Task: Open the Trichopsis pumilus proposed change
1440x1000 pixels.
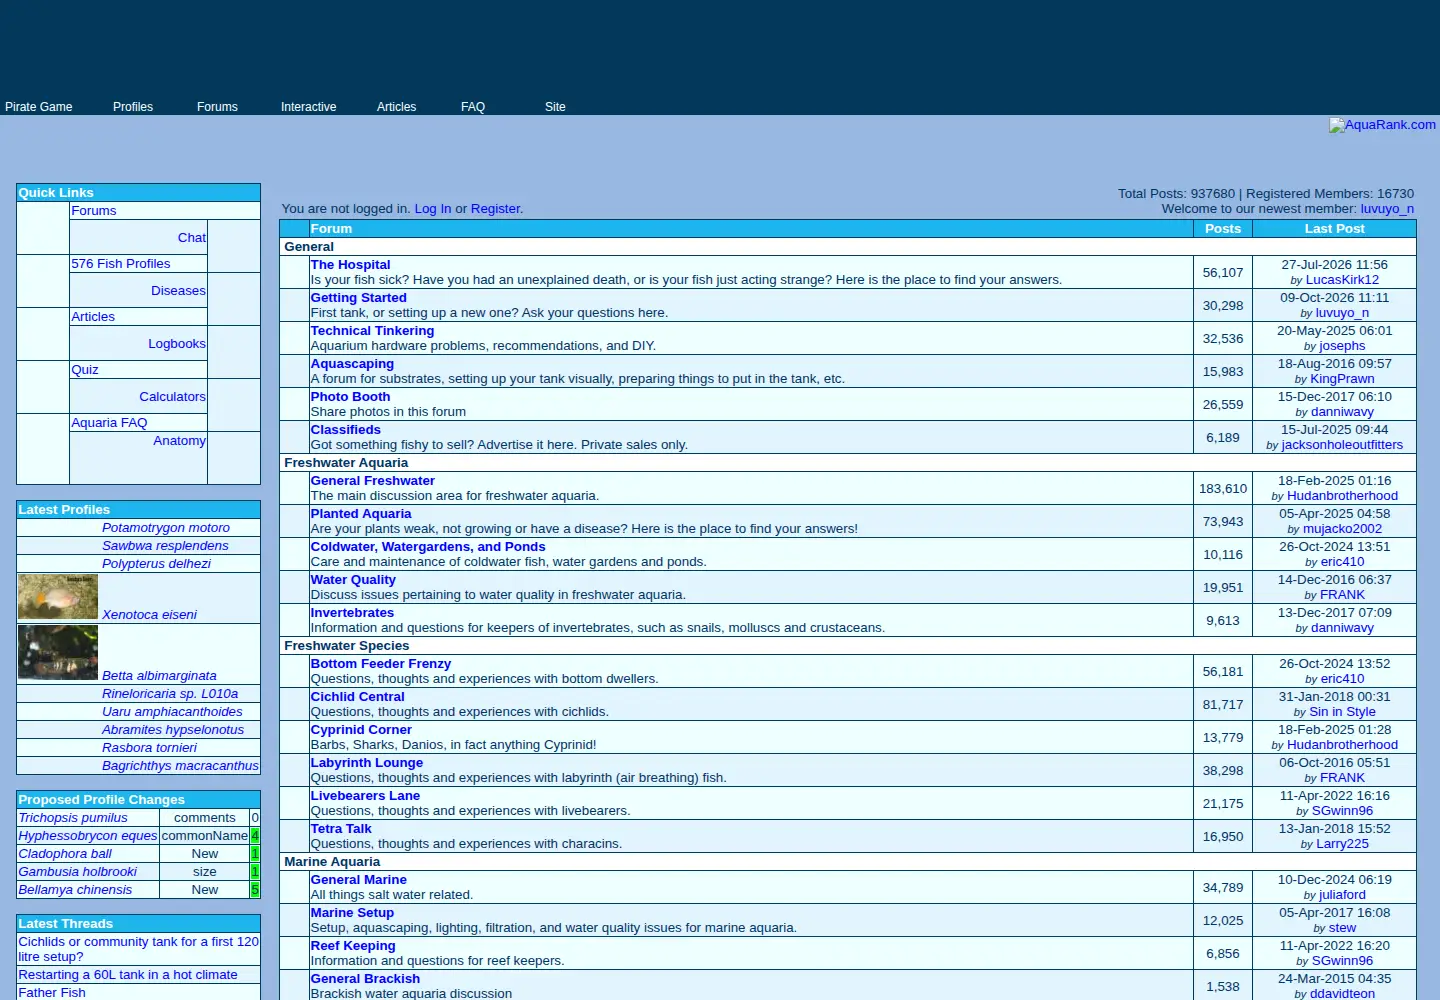Action: (x=73, y=818)
